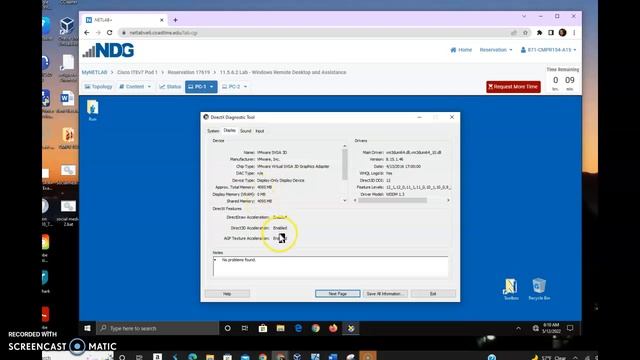Switch to the Status tab
Viewport: 640px width, 360px height.
(x=170, y=87)
